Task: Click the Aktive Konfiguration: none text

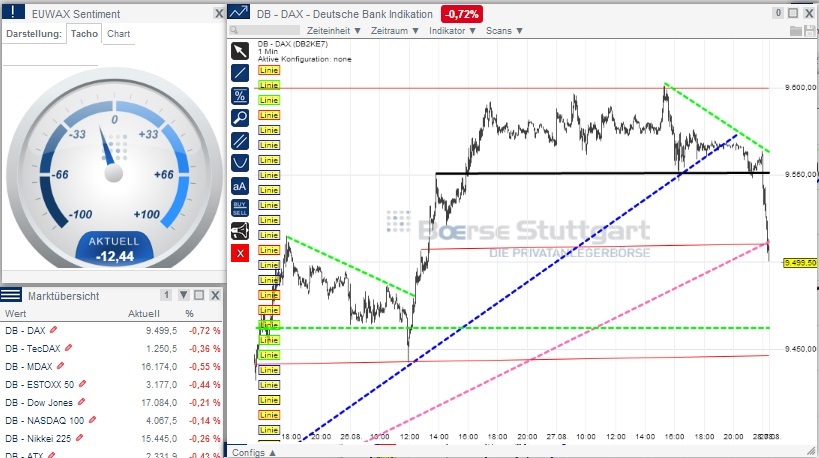Action: (x=305, y=59)
